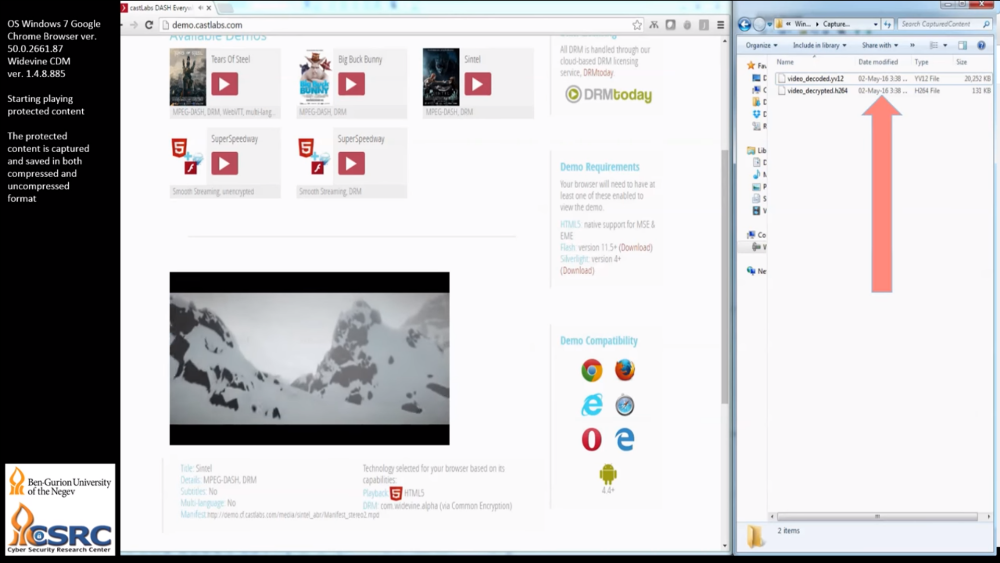Open the DRMtoday logo link

point(608,95)
